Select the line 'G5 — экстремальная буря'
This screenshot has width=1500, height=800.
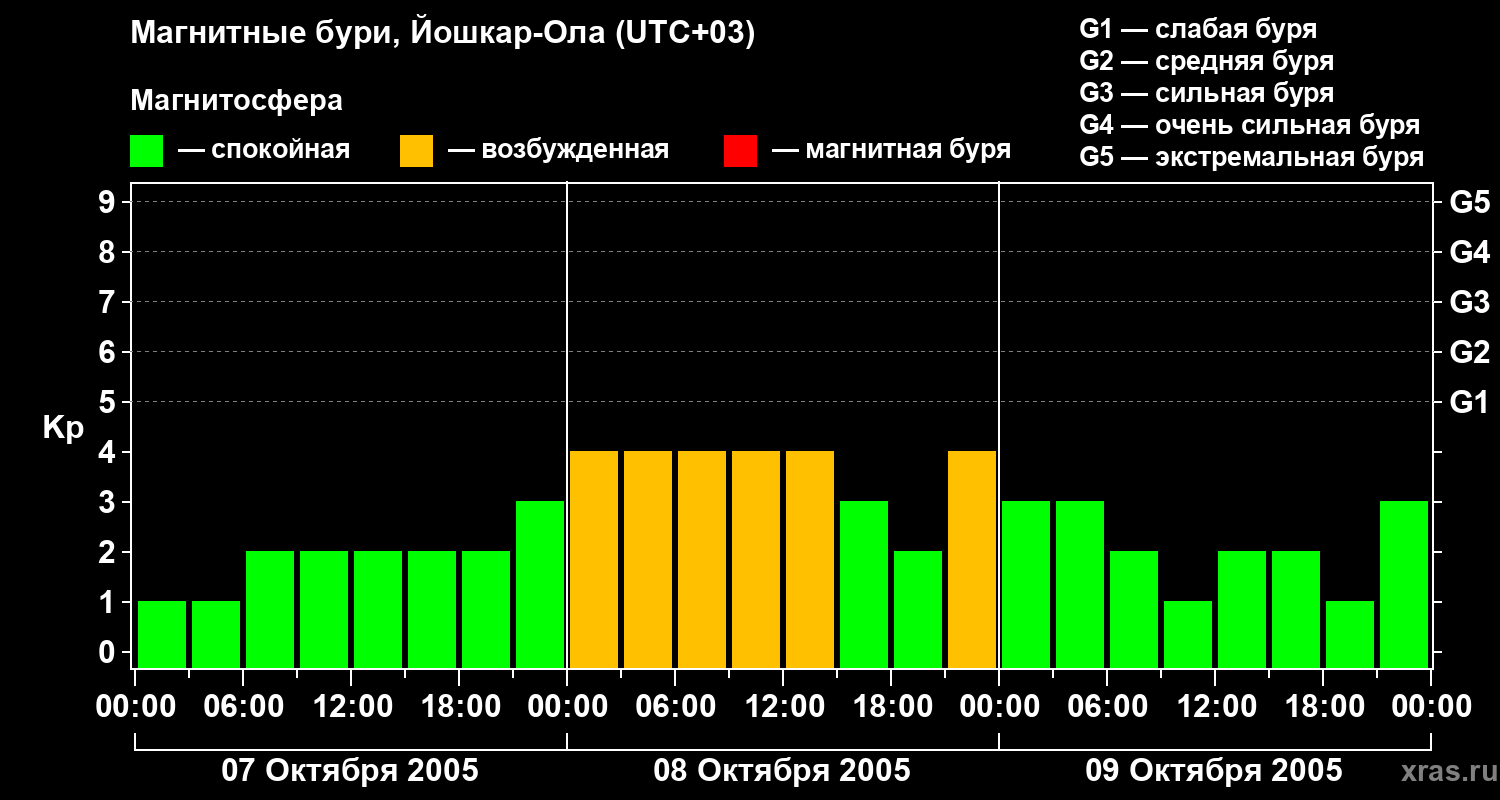(1252, 157)
